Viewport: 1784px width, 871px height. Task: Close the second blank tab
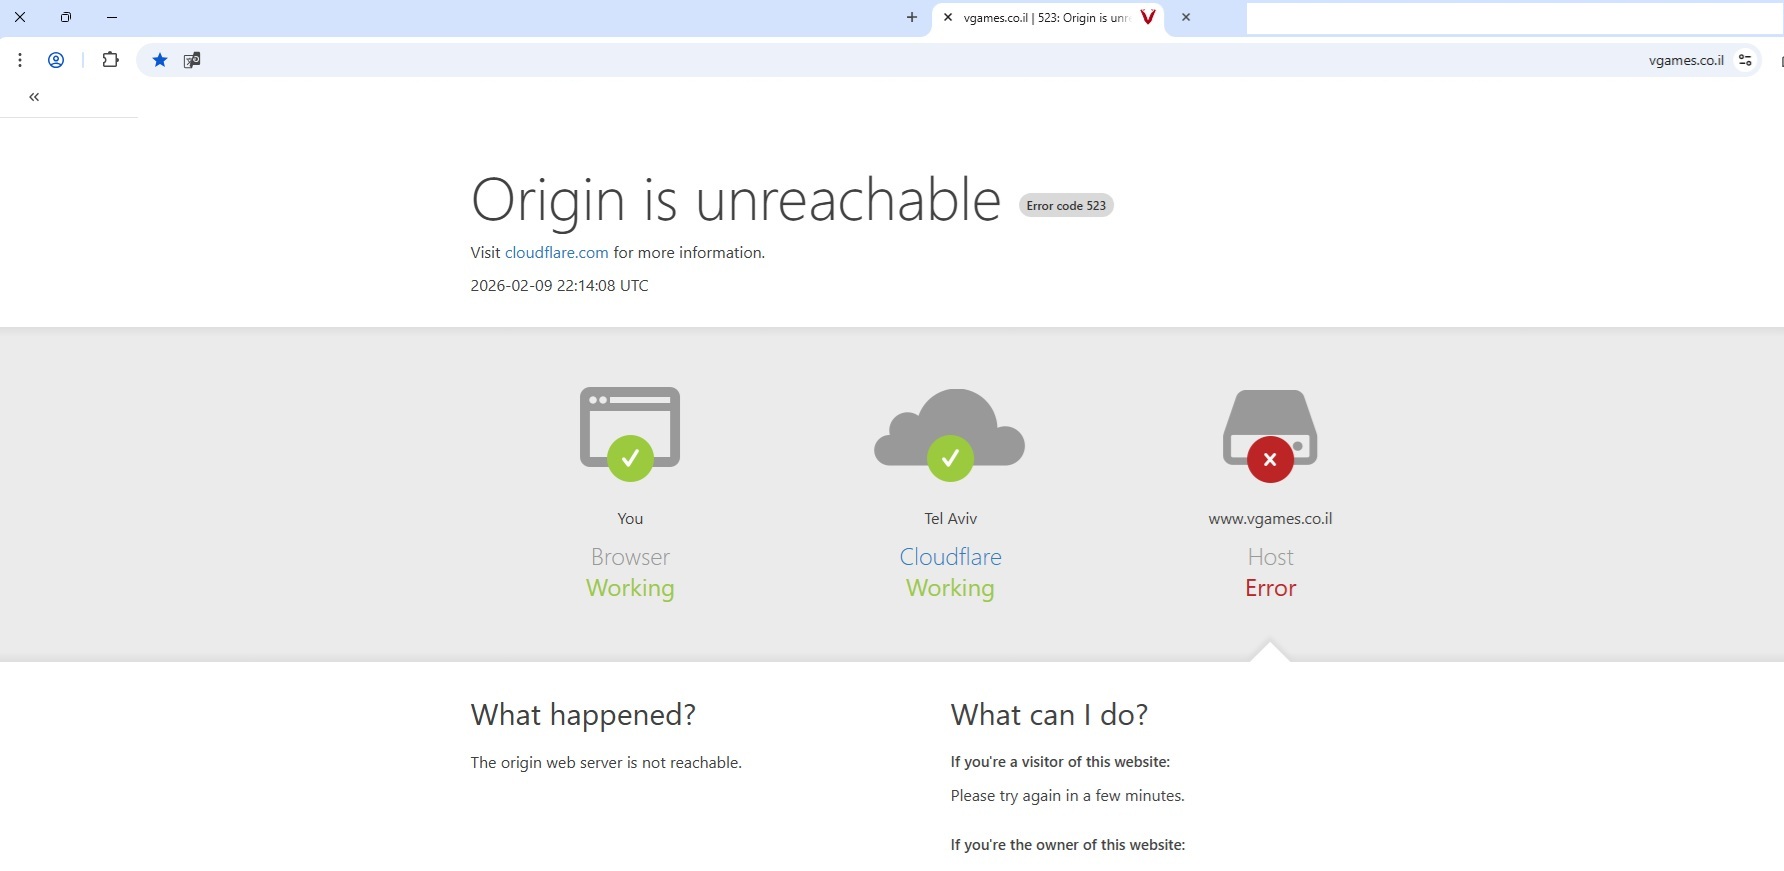tap(1186, 17)
